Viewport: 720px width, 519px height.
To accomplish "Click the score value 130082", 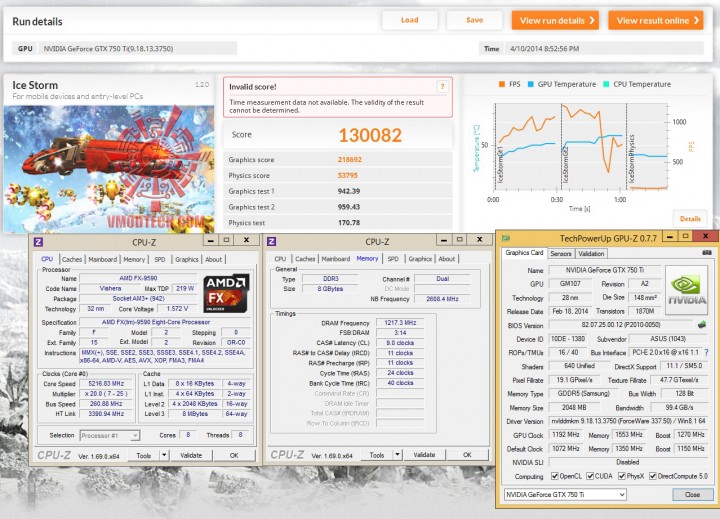I will click(370, 135).
